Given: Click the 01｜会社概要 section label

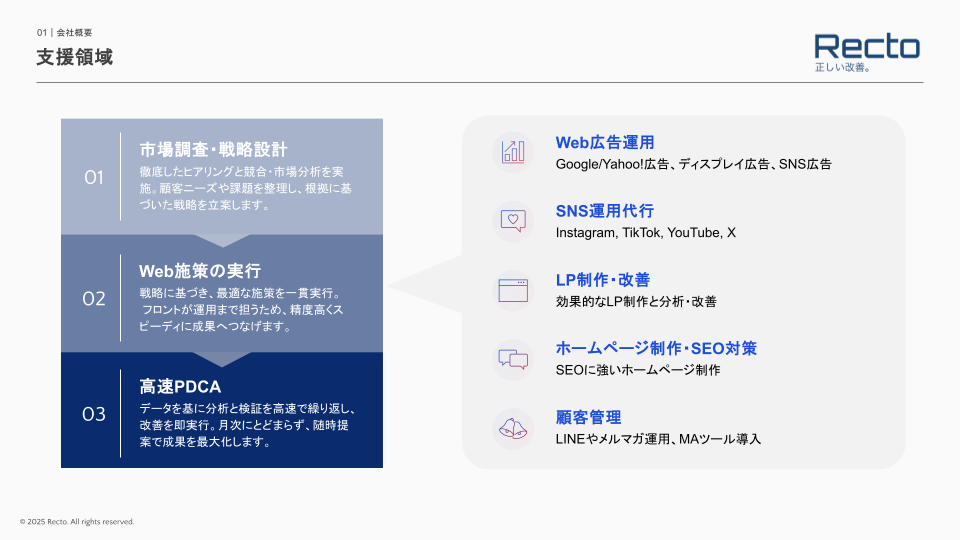Looking at the screenshot, I should pos(64,32).
